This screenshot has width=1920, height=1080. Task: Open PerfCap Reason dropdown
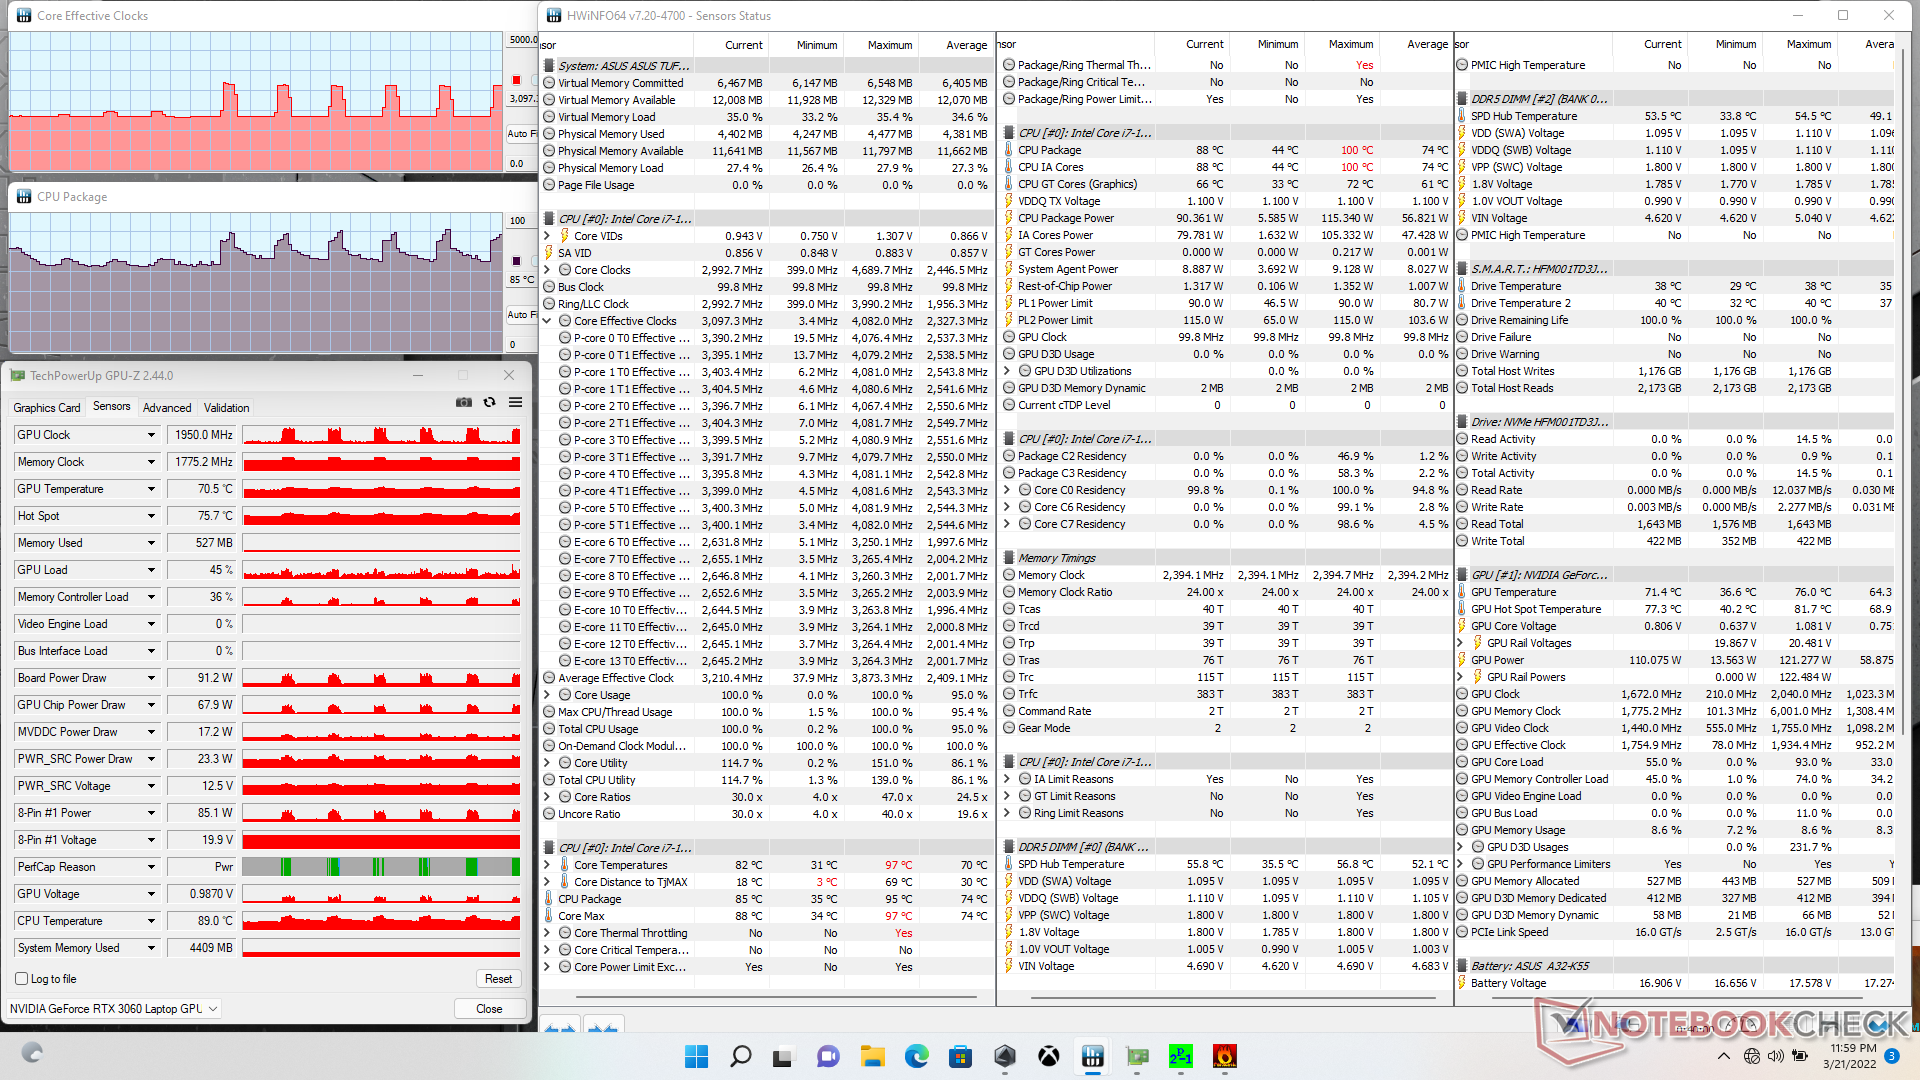(x=151, y=867)
